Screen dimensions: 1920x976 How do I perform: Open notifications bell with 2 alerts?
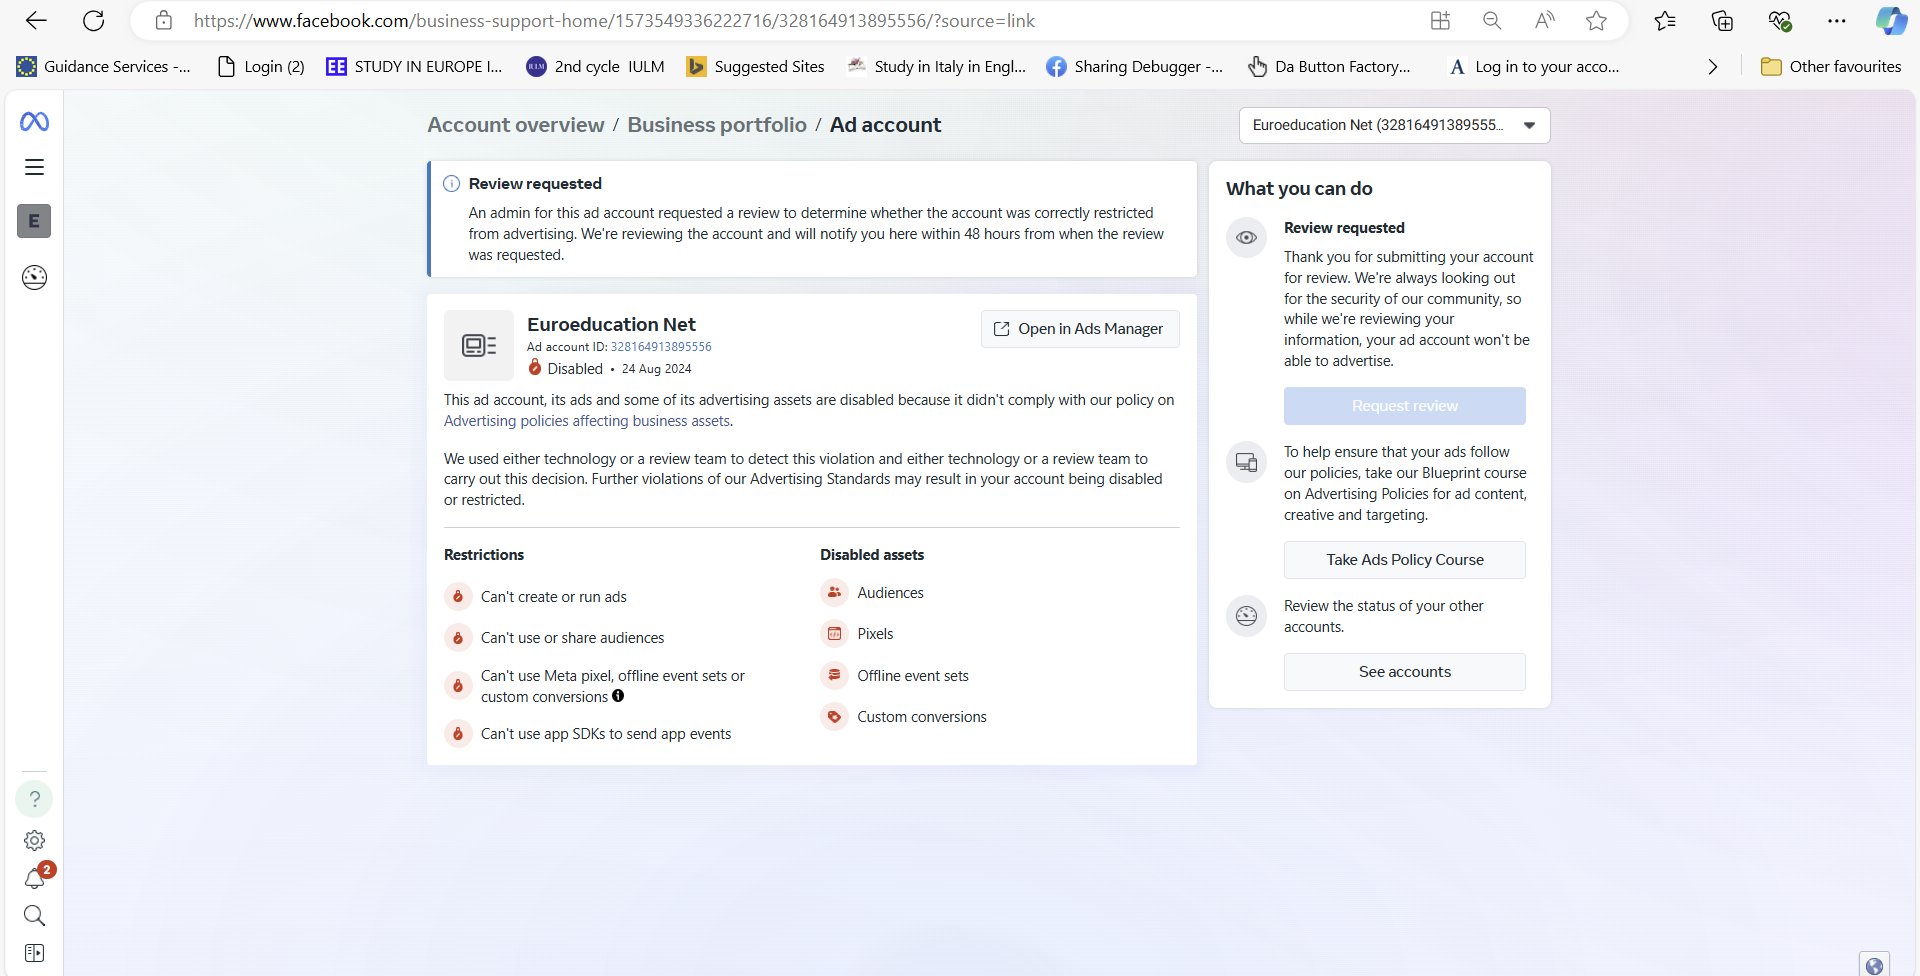coord(34,879)
